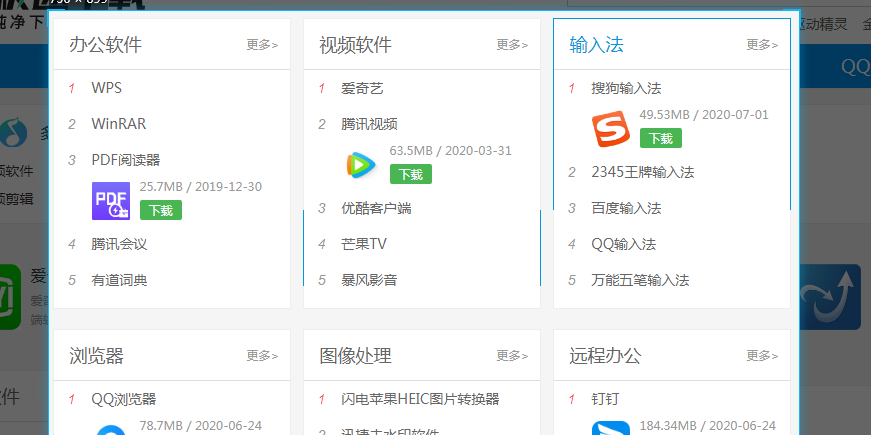The width and height of the screenshot is (871, 435).
Task: Open 更多 for 视频软件
Action: pos(512,44)
